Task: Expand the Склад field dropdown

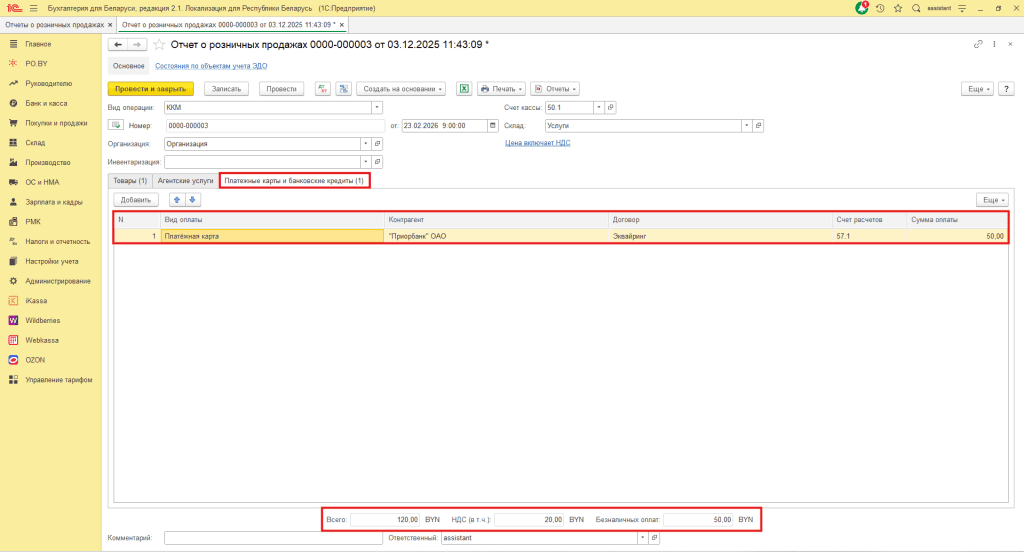Action: pos(746,125)
